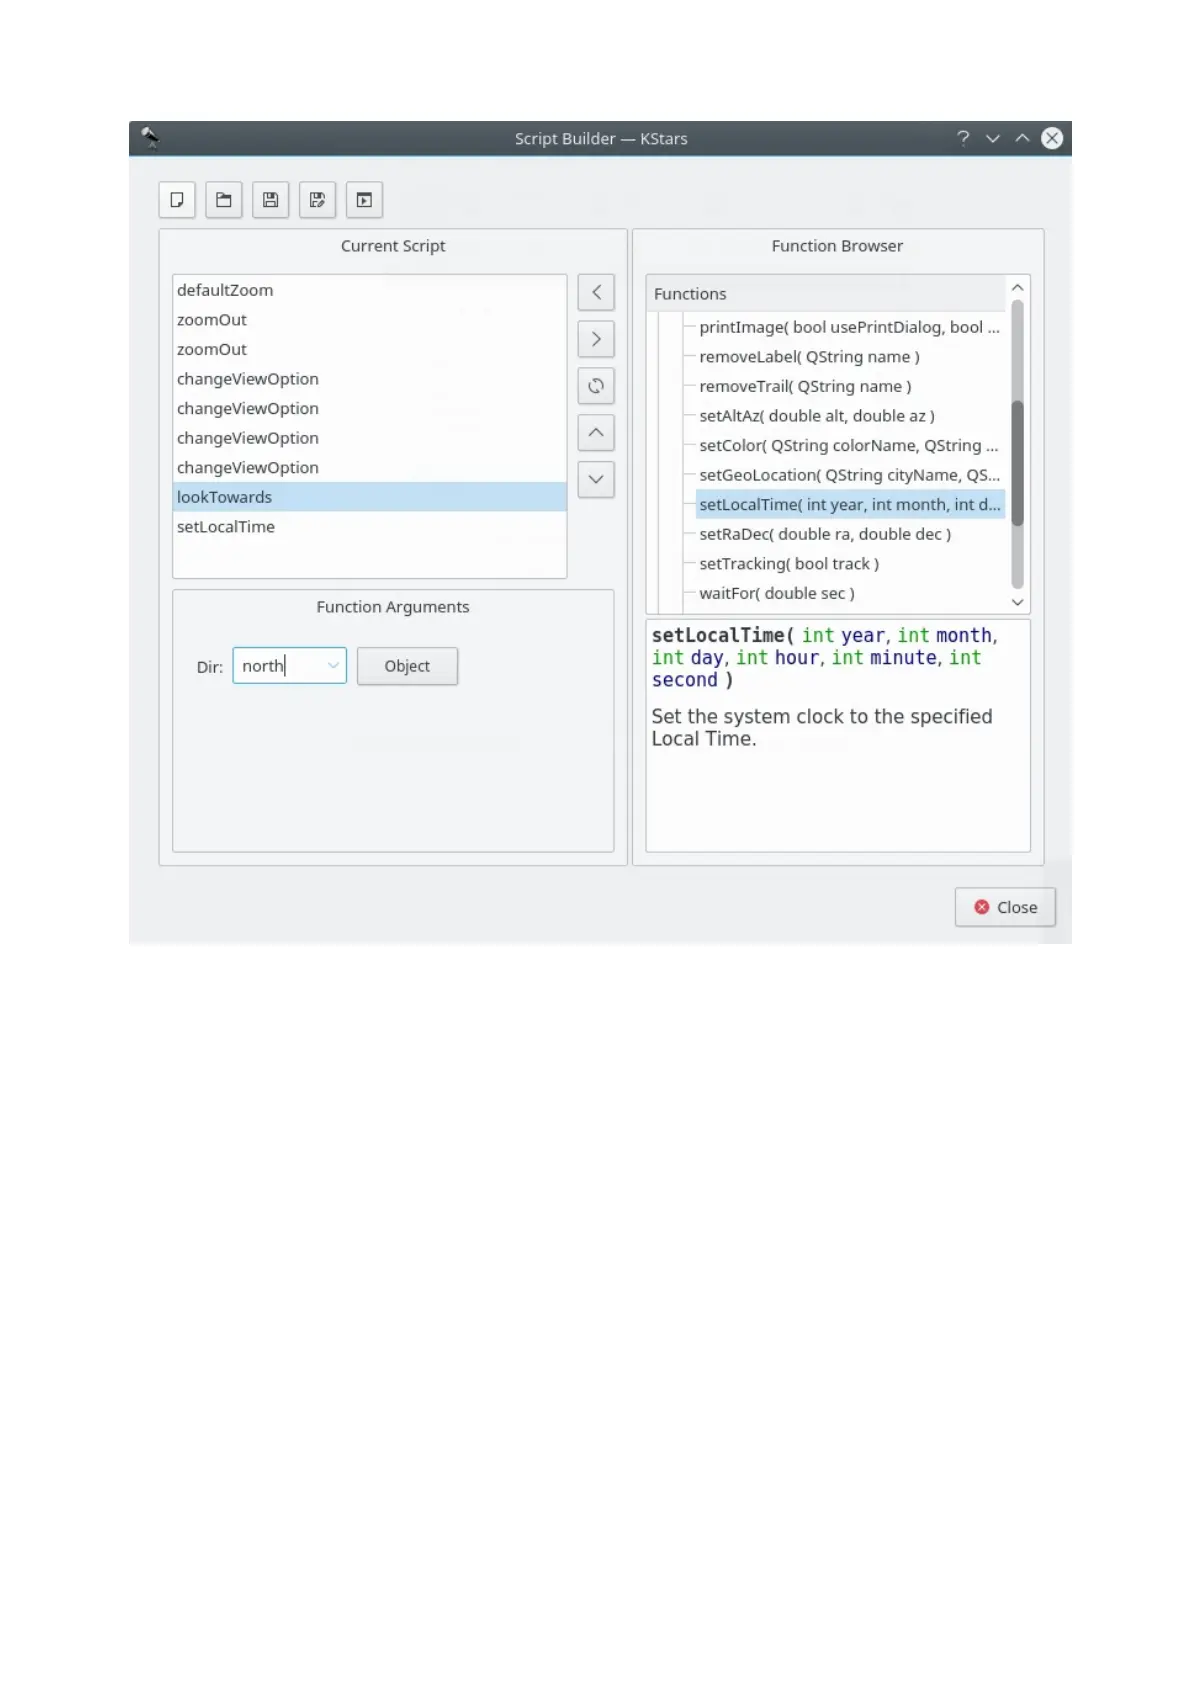Select setRaDec( double ra, double dec )

(x=825, y=534)
